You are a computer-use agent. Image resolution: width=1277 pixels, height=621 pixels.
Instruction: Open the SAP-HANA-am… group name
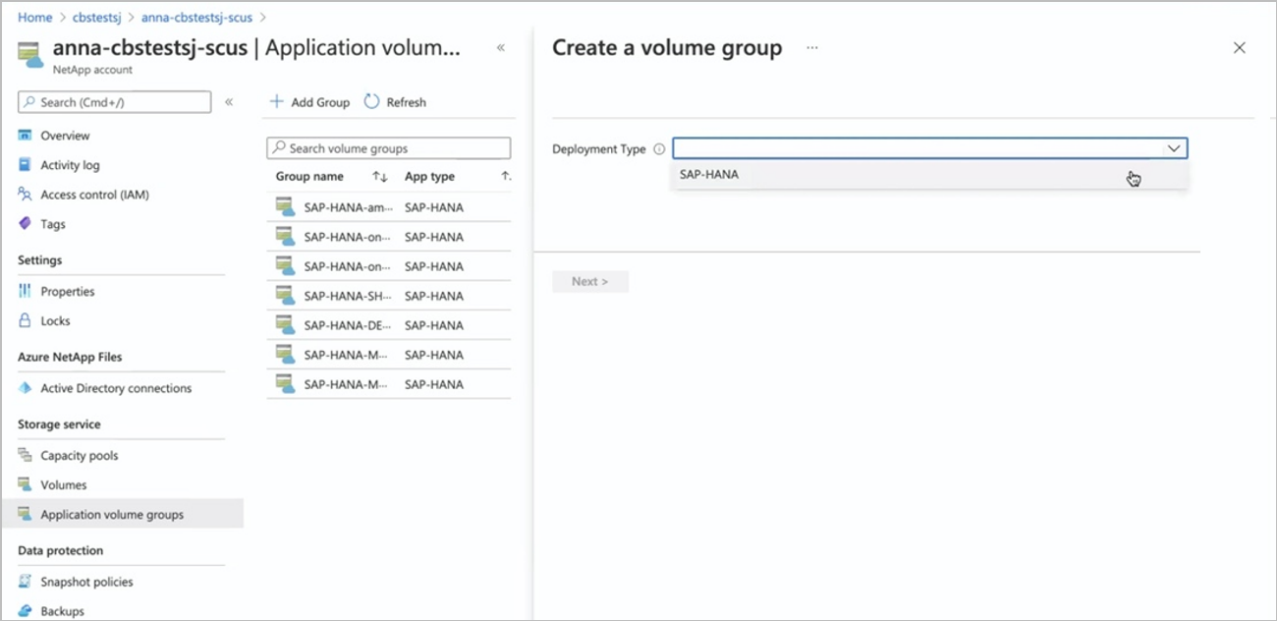(347, 208)
